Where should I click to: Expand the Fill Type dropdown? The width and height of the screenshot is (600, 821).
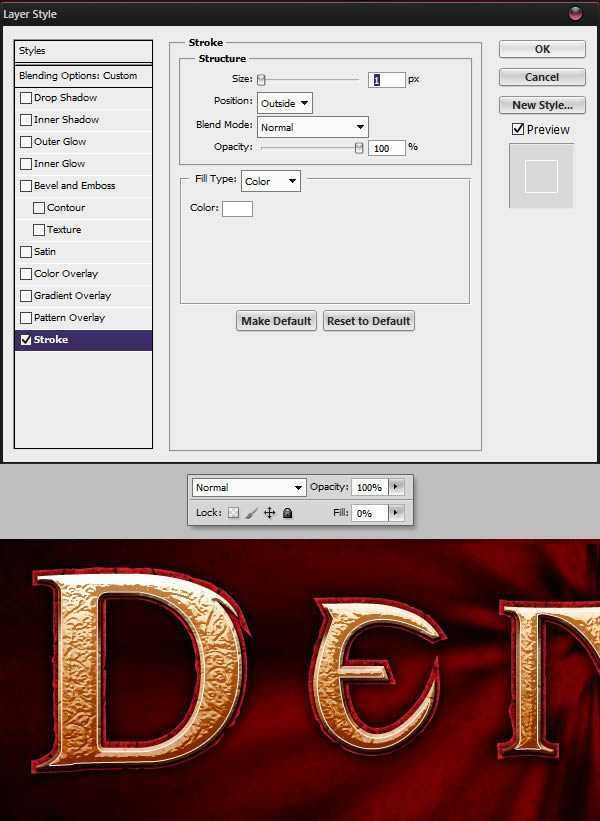tap(270, 181)
